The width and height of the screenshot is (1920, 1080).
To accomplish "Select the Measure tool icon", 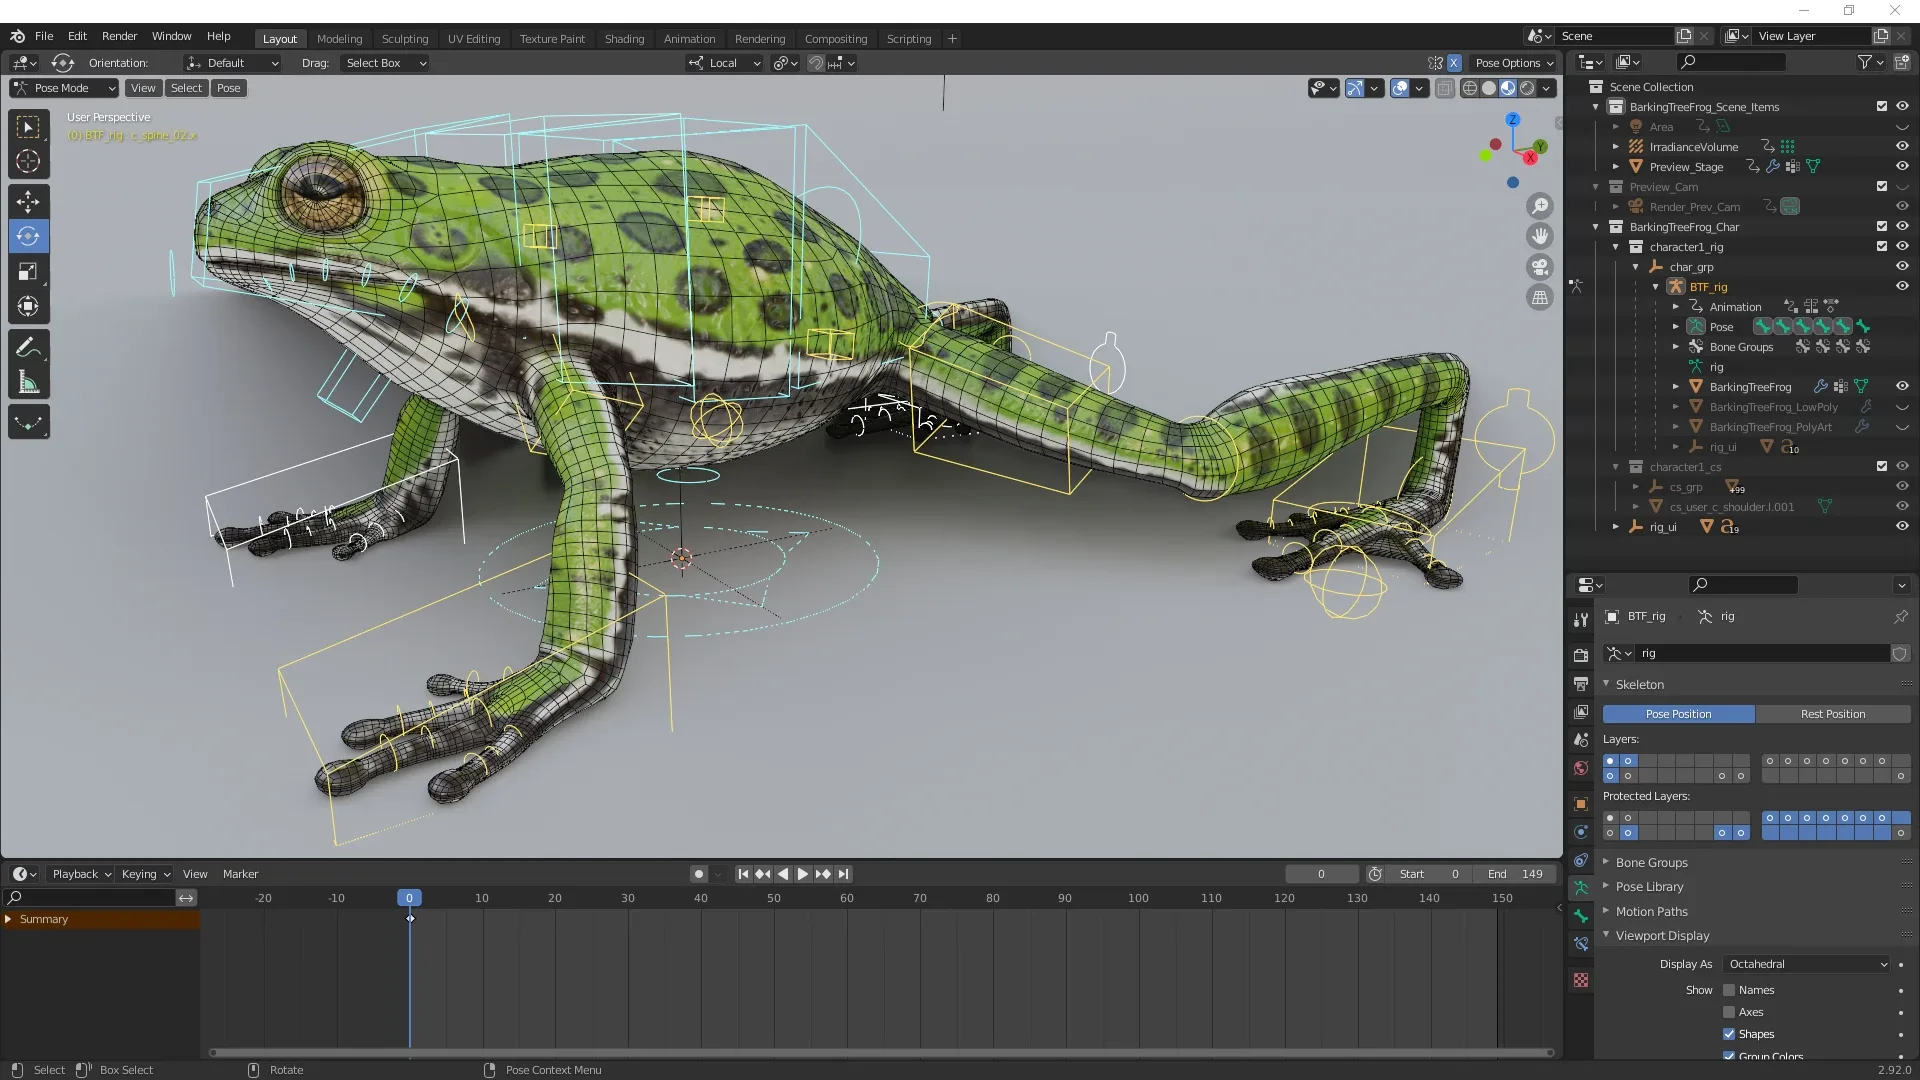I will 29,381.
